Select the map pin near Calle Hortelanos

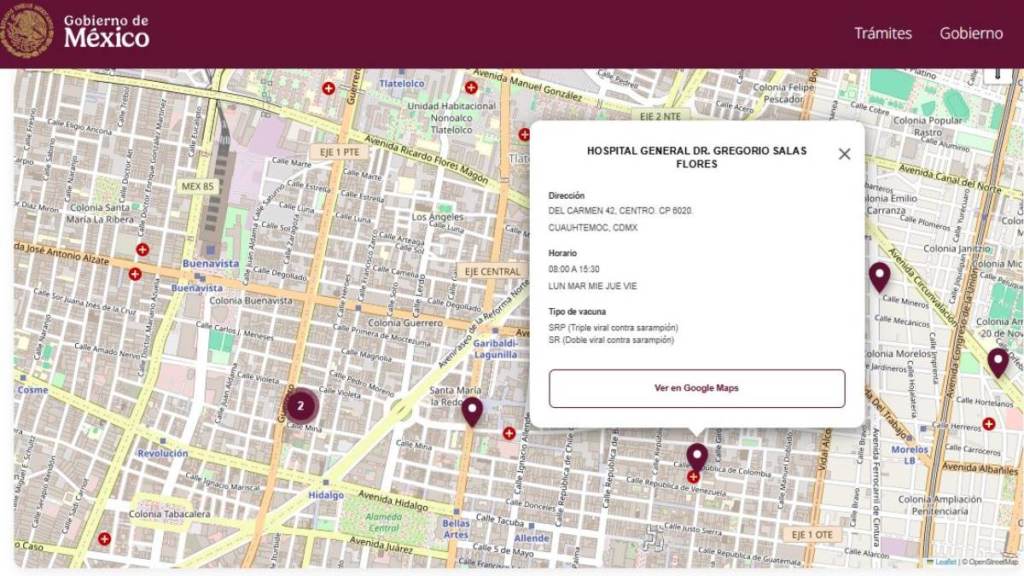coord(997,361)
